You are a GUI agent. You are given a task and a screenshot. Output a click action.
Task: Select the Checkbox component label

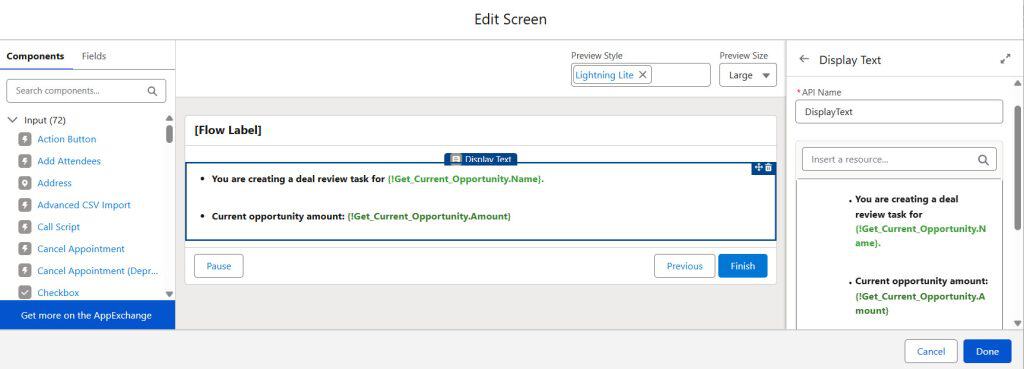[58, 293]
